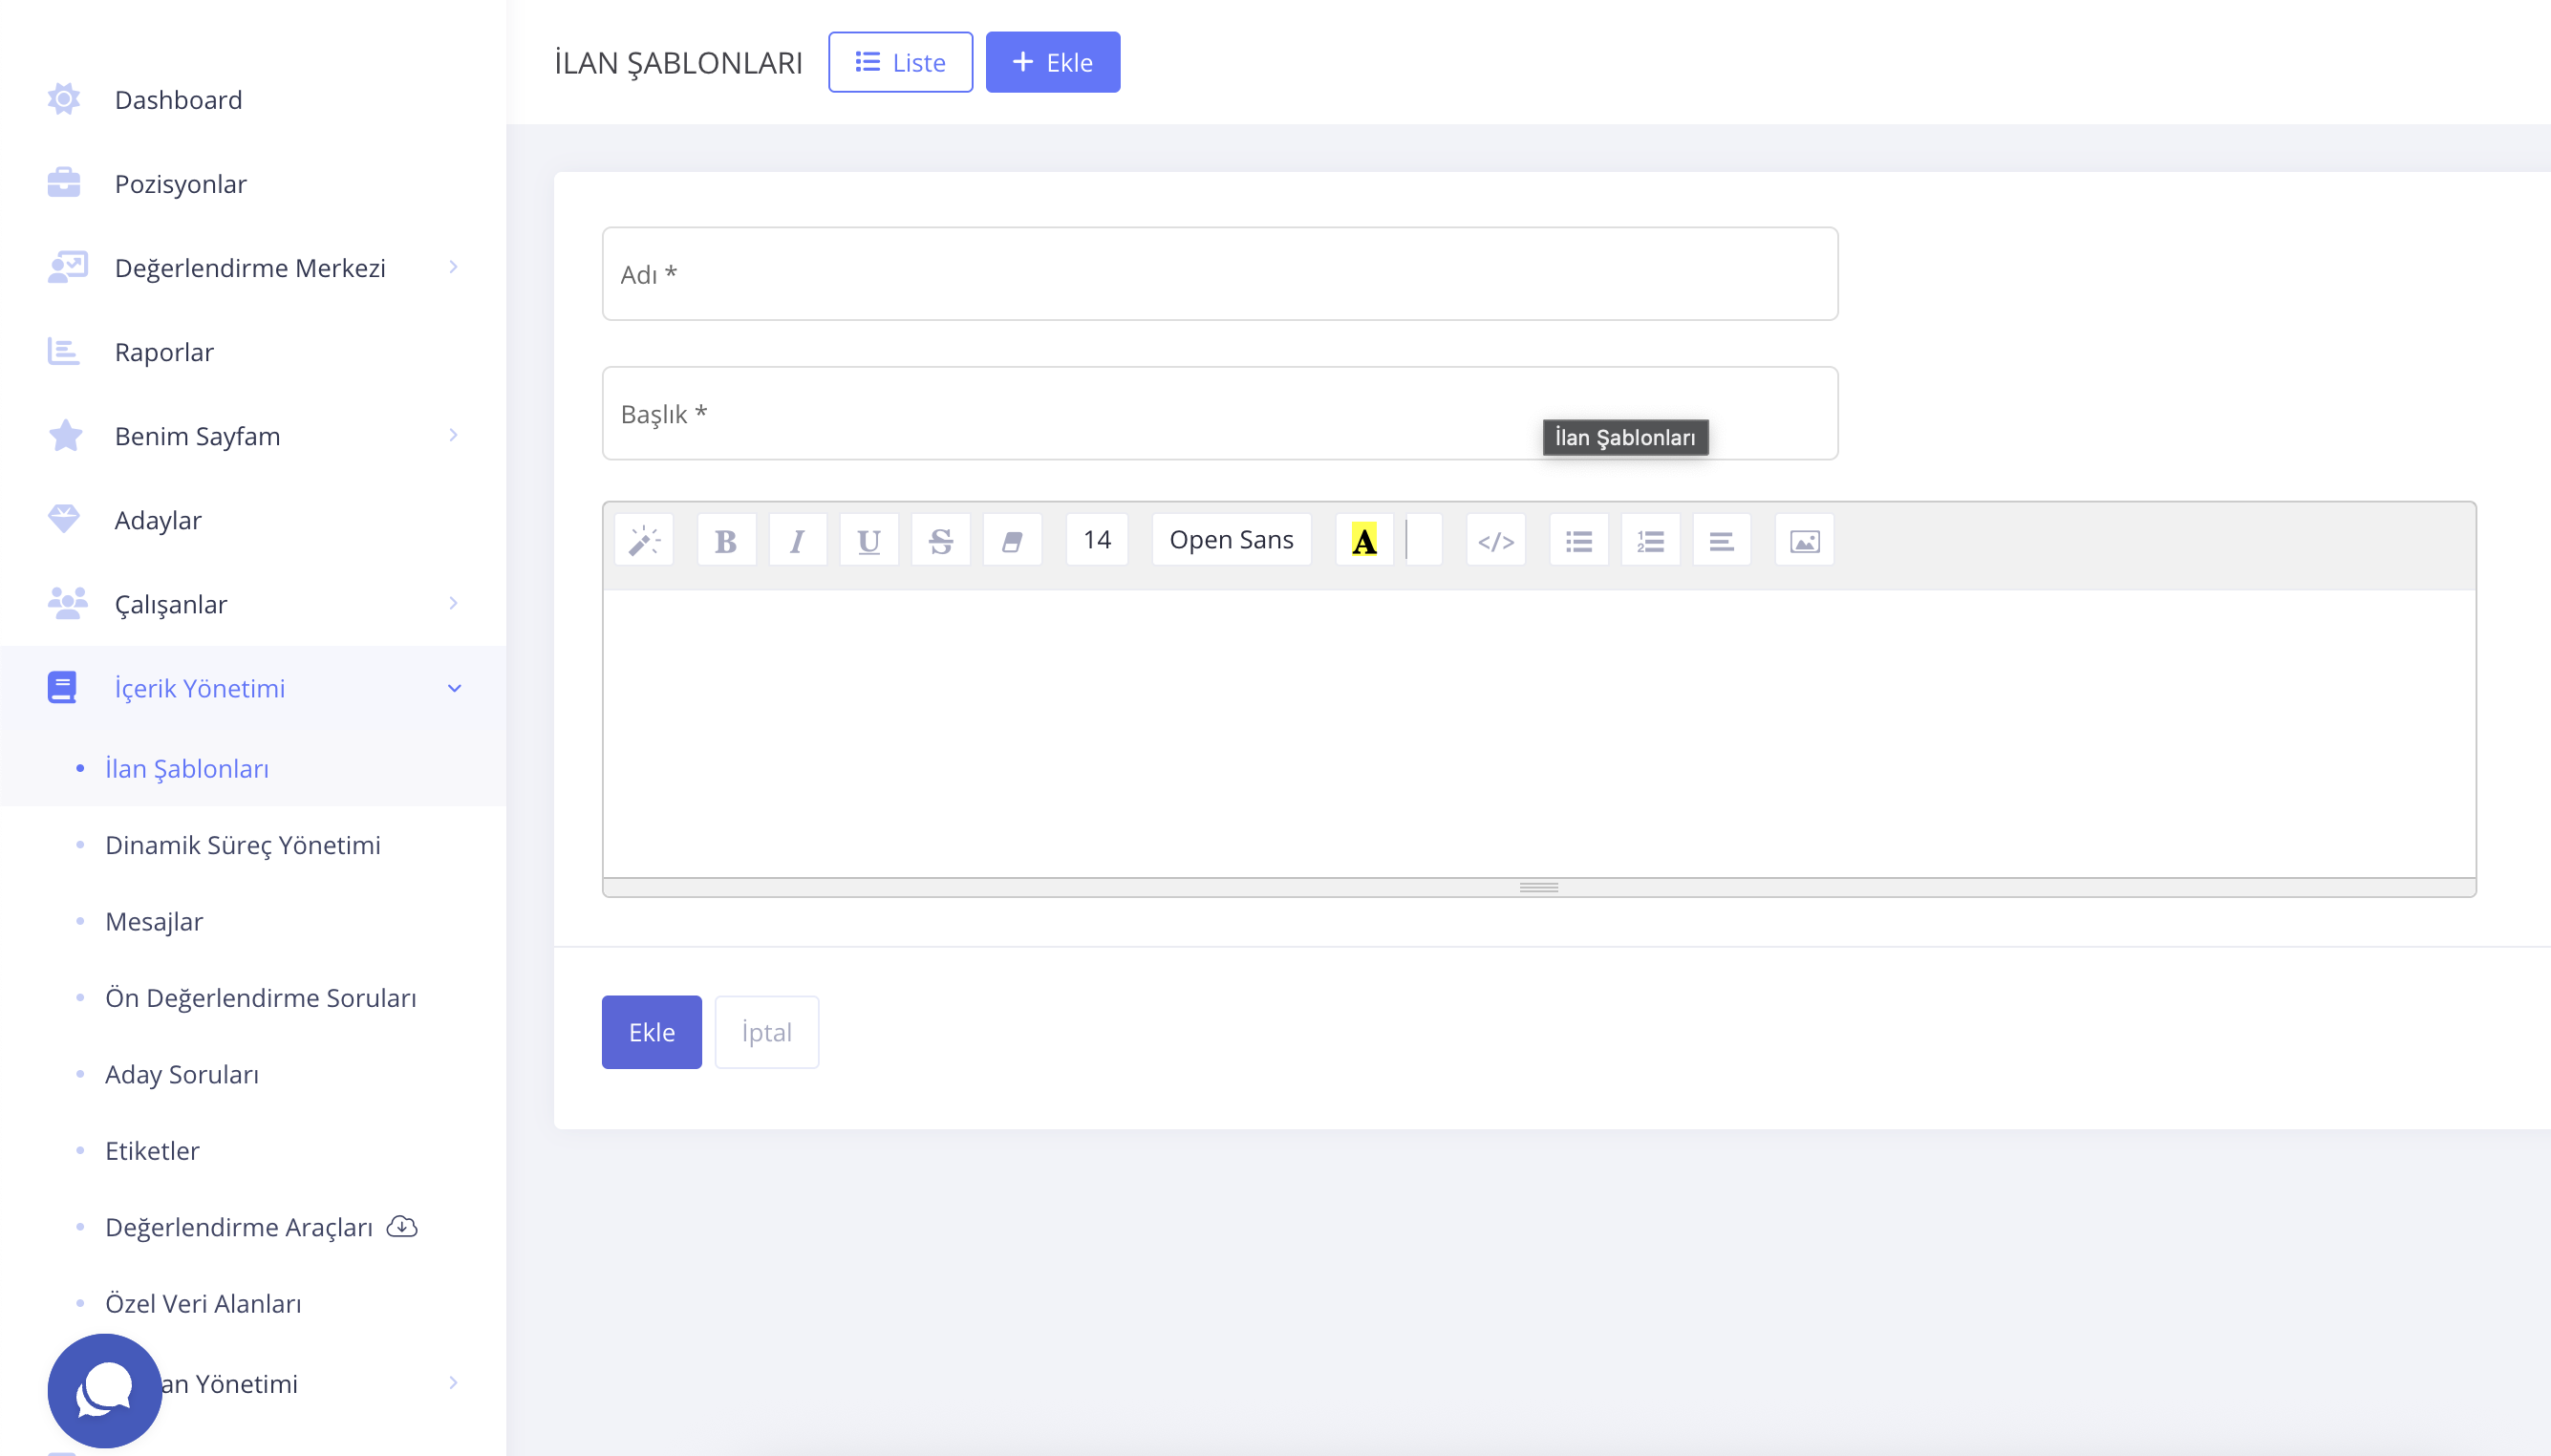Image resolution: width=2551 pixels, height=1456 pixels.
Task: Go to the Mesajlar submenu
Action: click(x=154, y=921)
